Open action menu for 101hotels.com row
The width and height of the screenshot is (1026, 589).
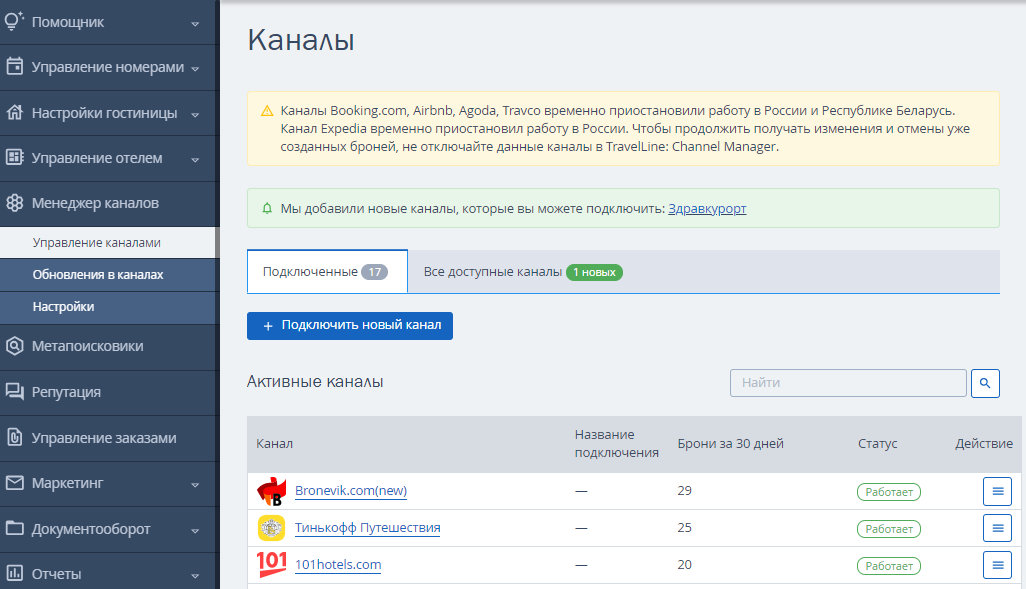(997, 565)
